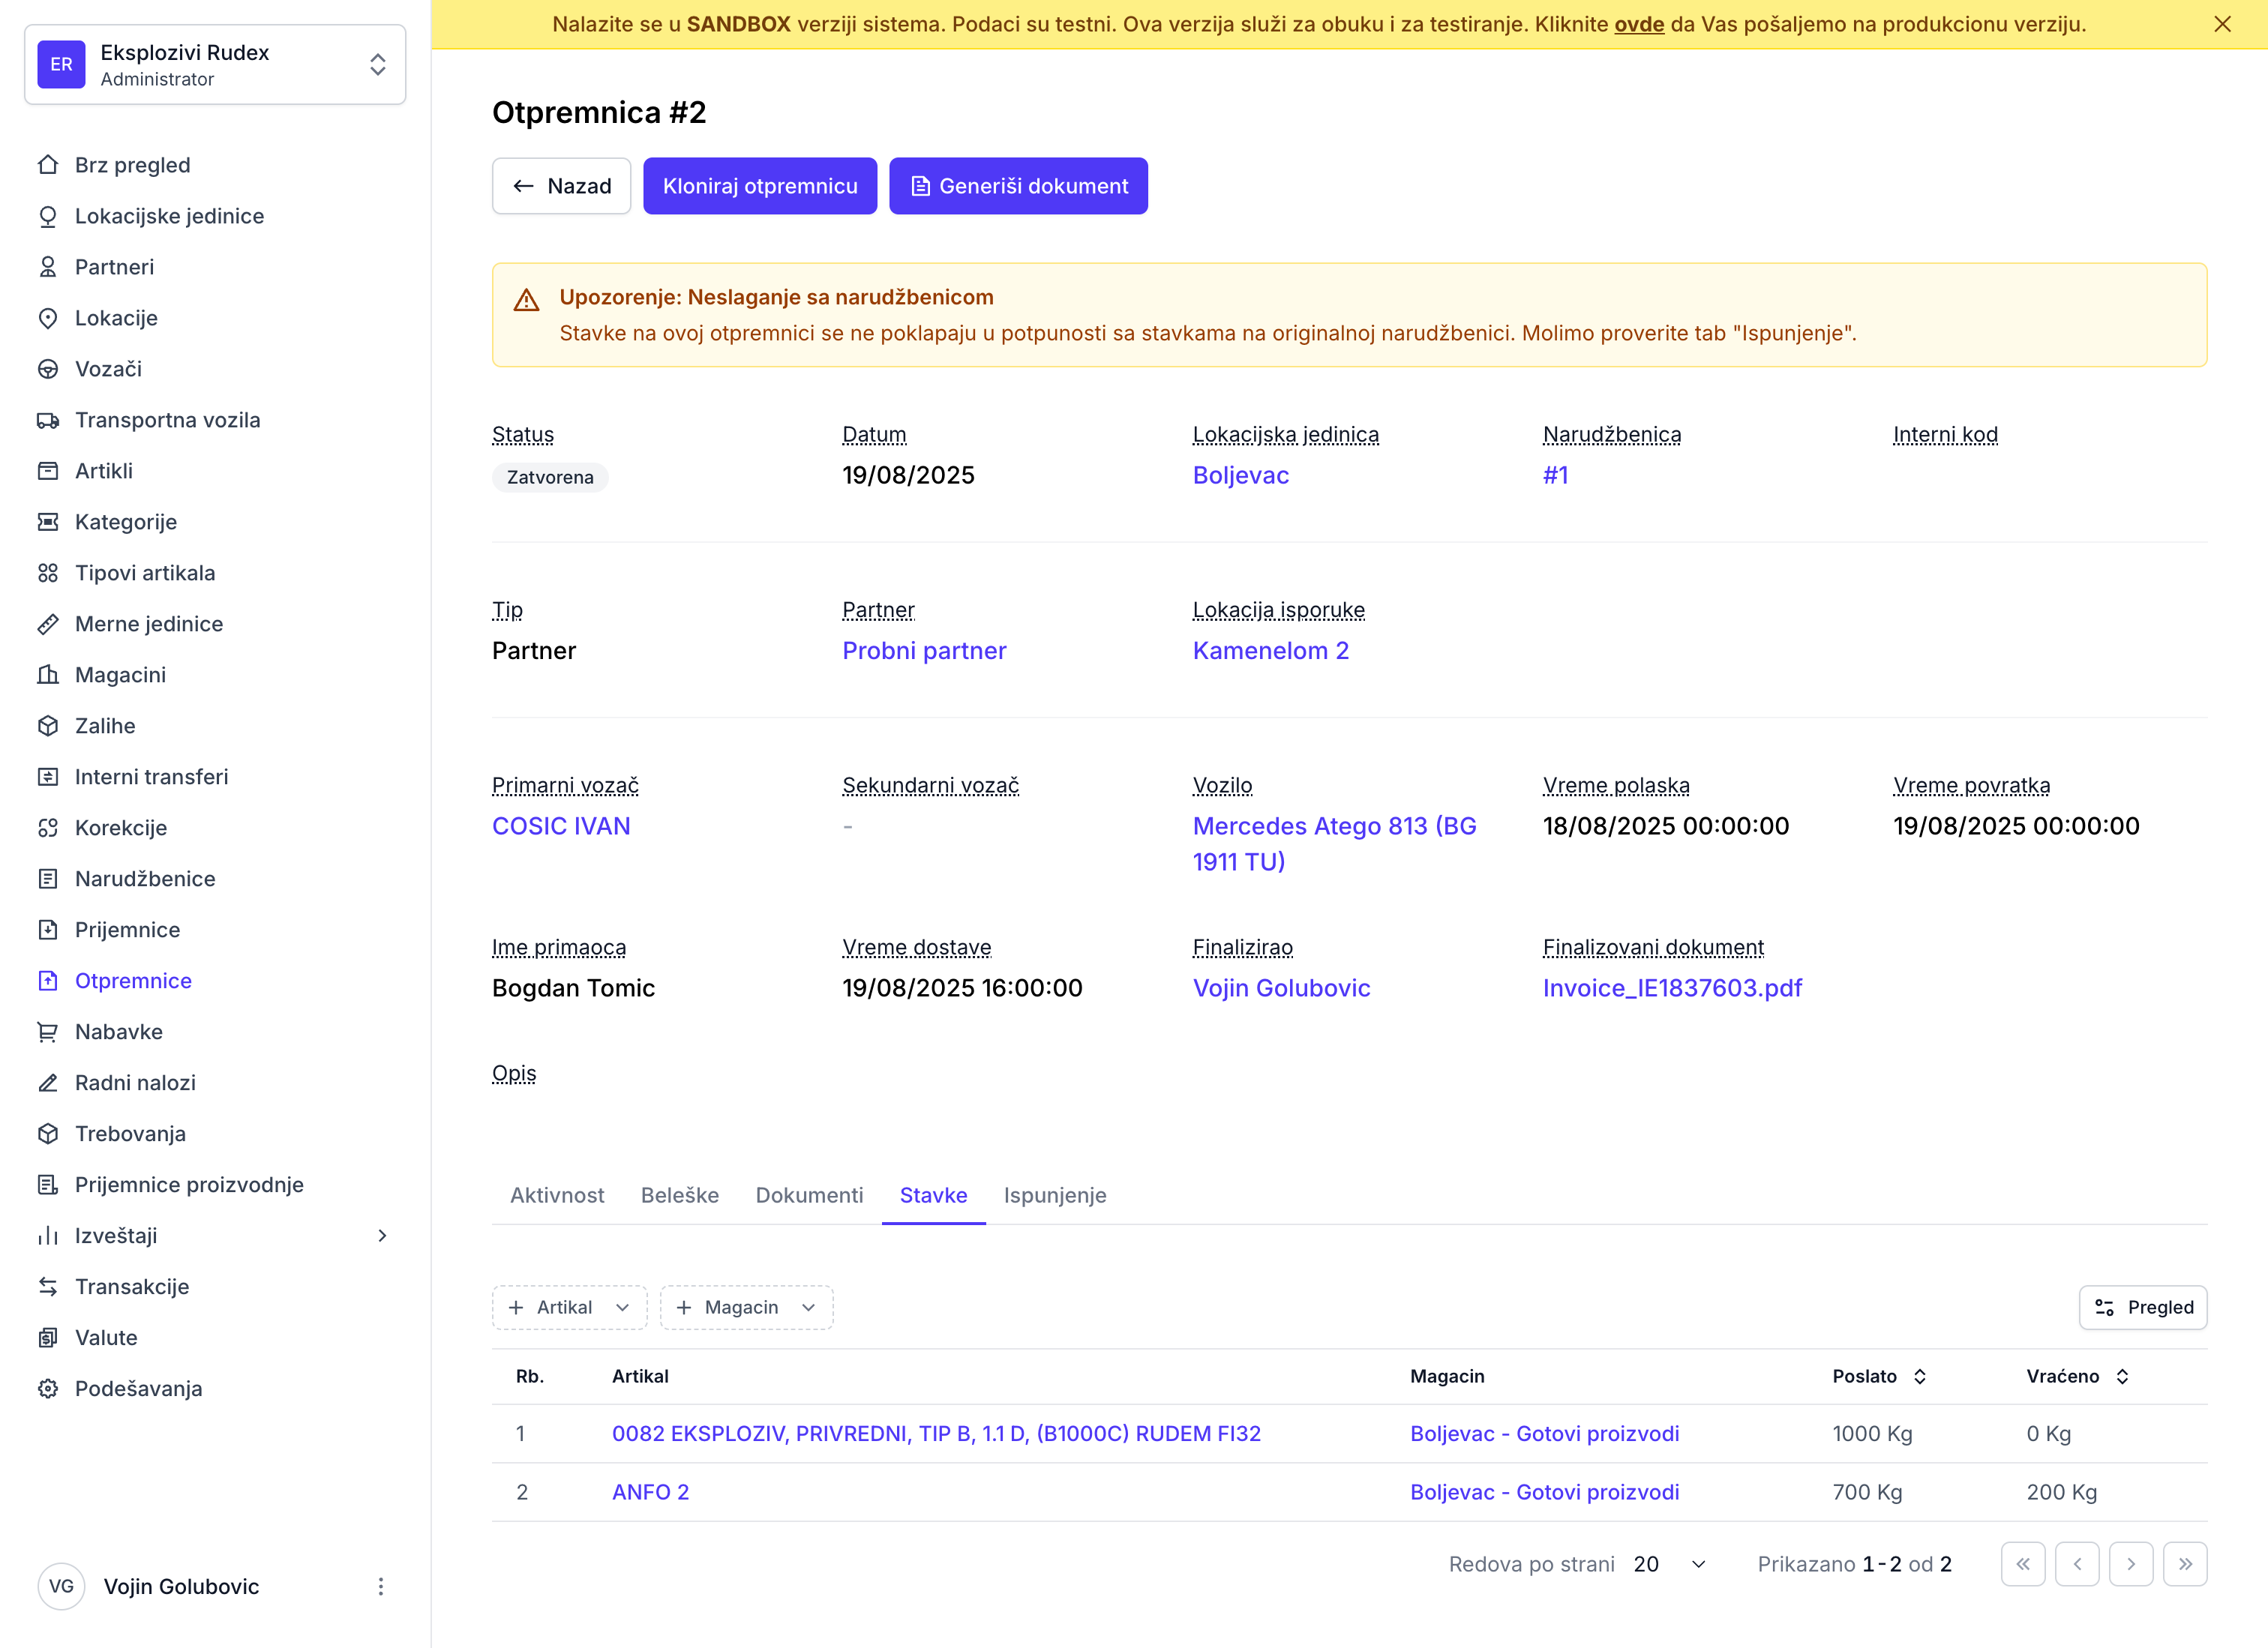
Task: Open Podešavanja gear icon
Action: pos(48,1388)
